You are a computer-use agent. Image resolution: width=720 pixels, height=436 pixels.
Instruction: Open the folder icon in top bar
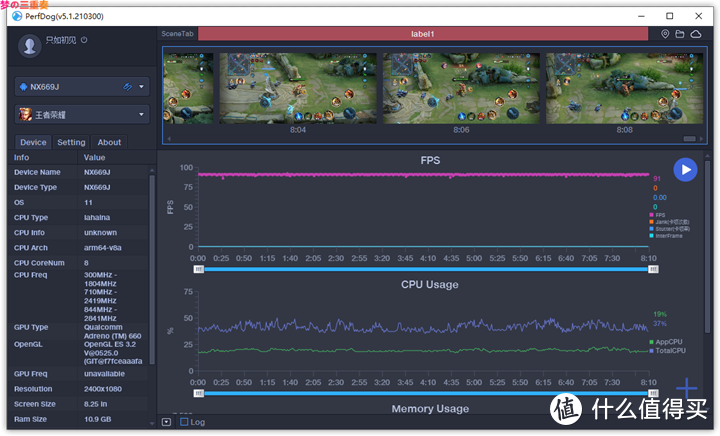pyautogui.click(x=680, y=34)
